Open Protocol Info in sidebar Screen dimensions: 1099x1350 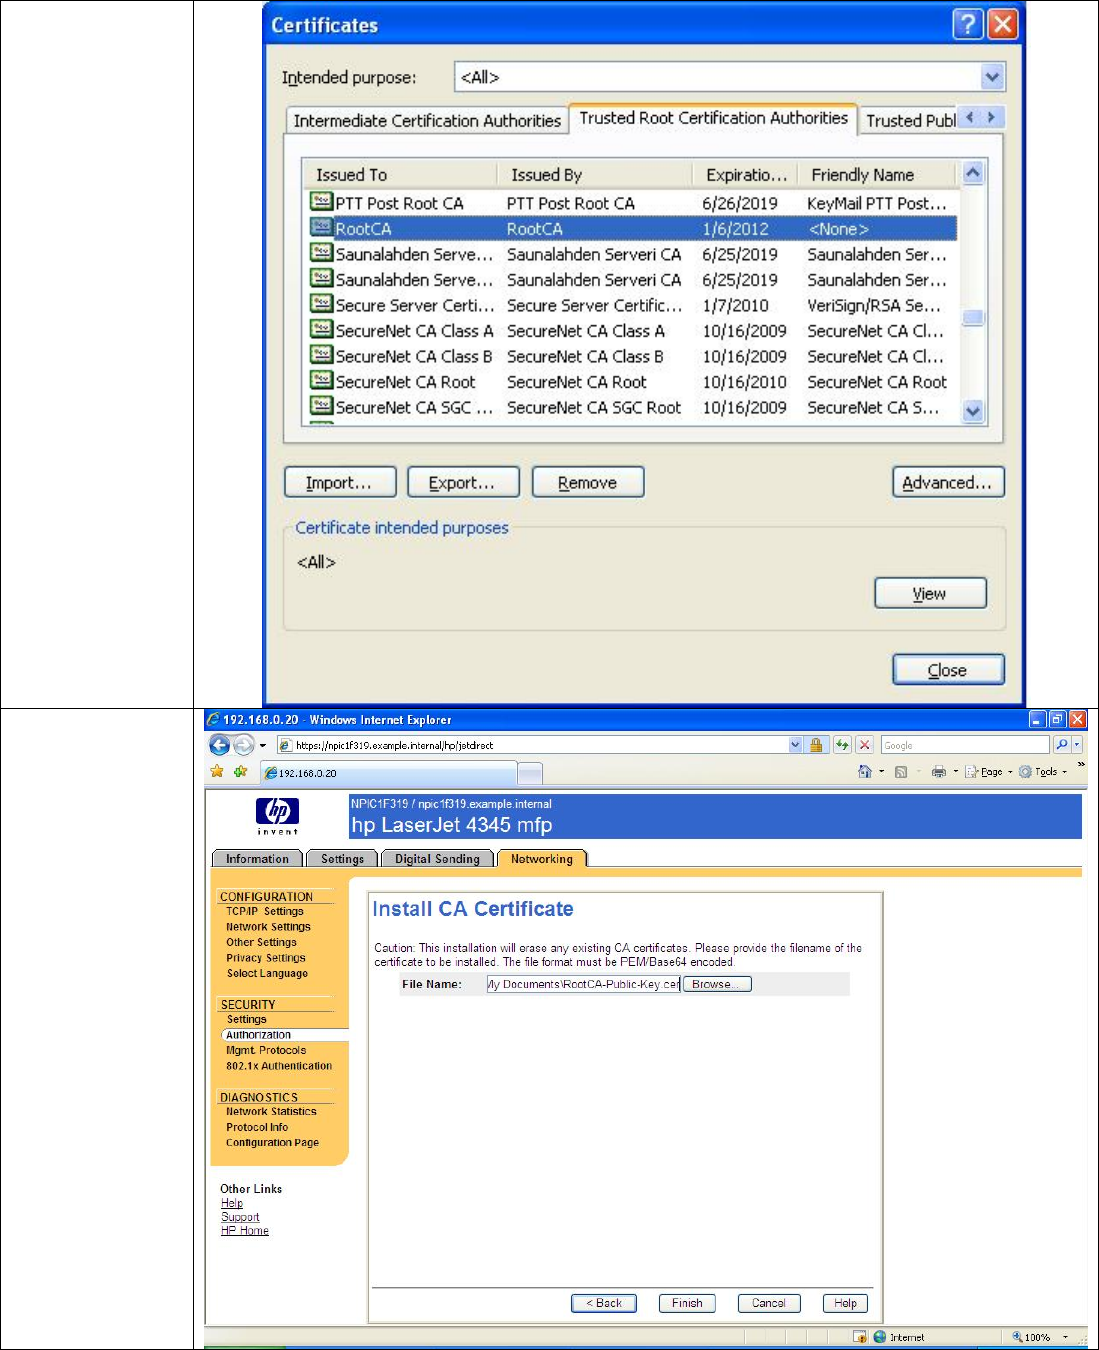[x=257, y=1127]
